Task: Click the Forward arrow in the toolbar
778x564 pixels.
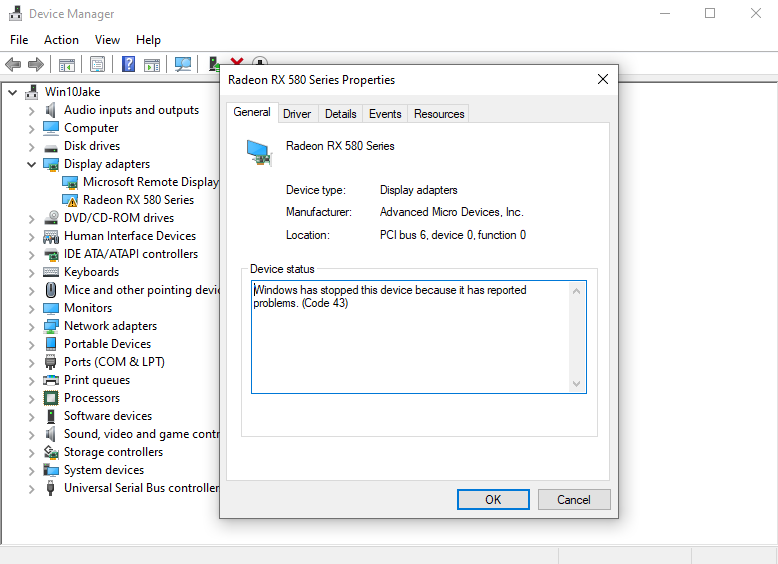Action: click(x=36, y=64)
